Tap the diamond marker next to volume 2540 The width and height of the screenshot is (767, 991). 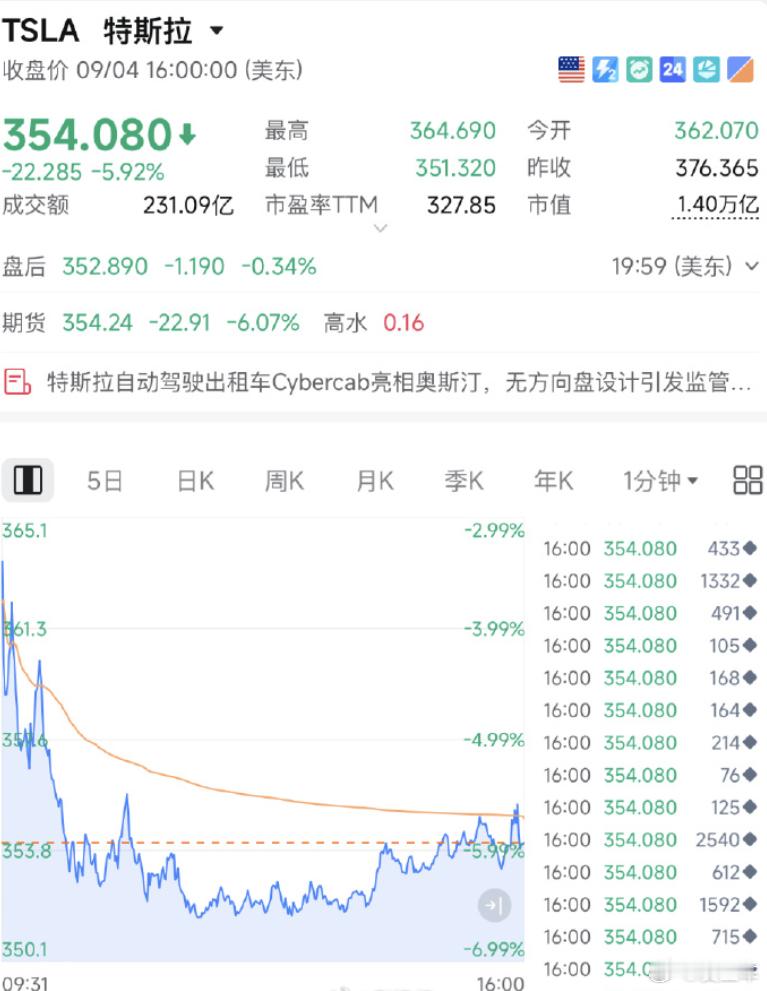click(x=749, y=839)
